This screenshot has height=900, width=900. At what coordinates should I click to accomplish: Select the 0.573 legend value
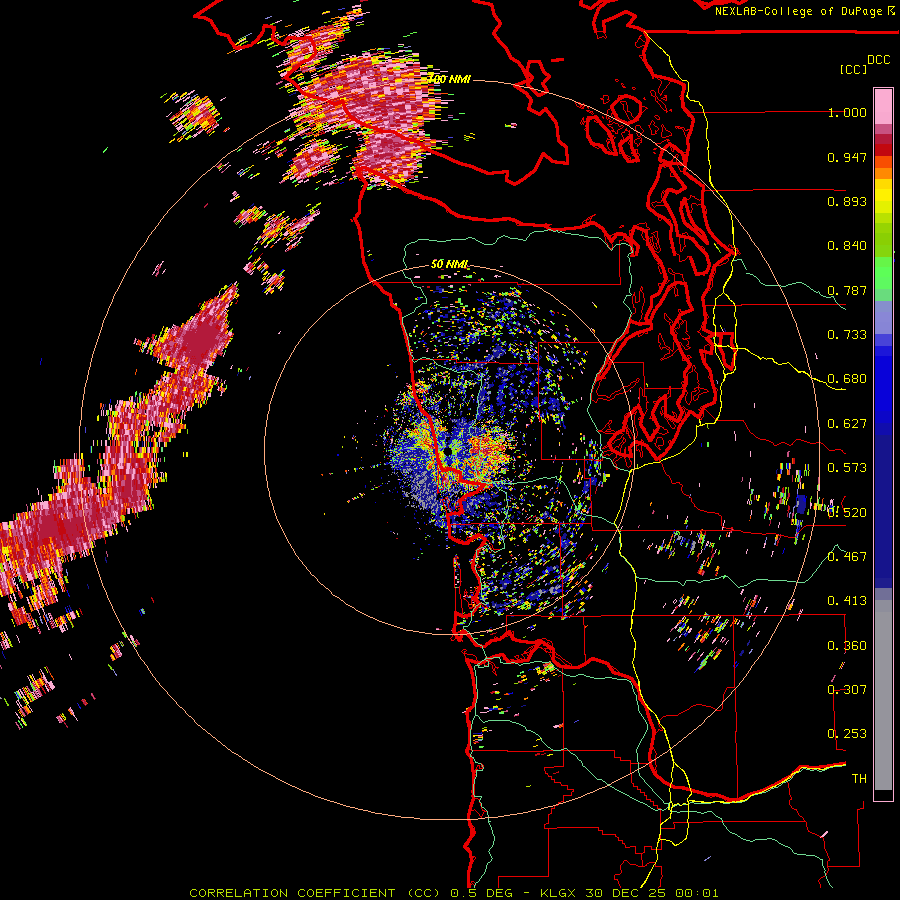[847, 468]
